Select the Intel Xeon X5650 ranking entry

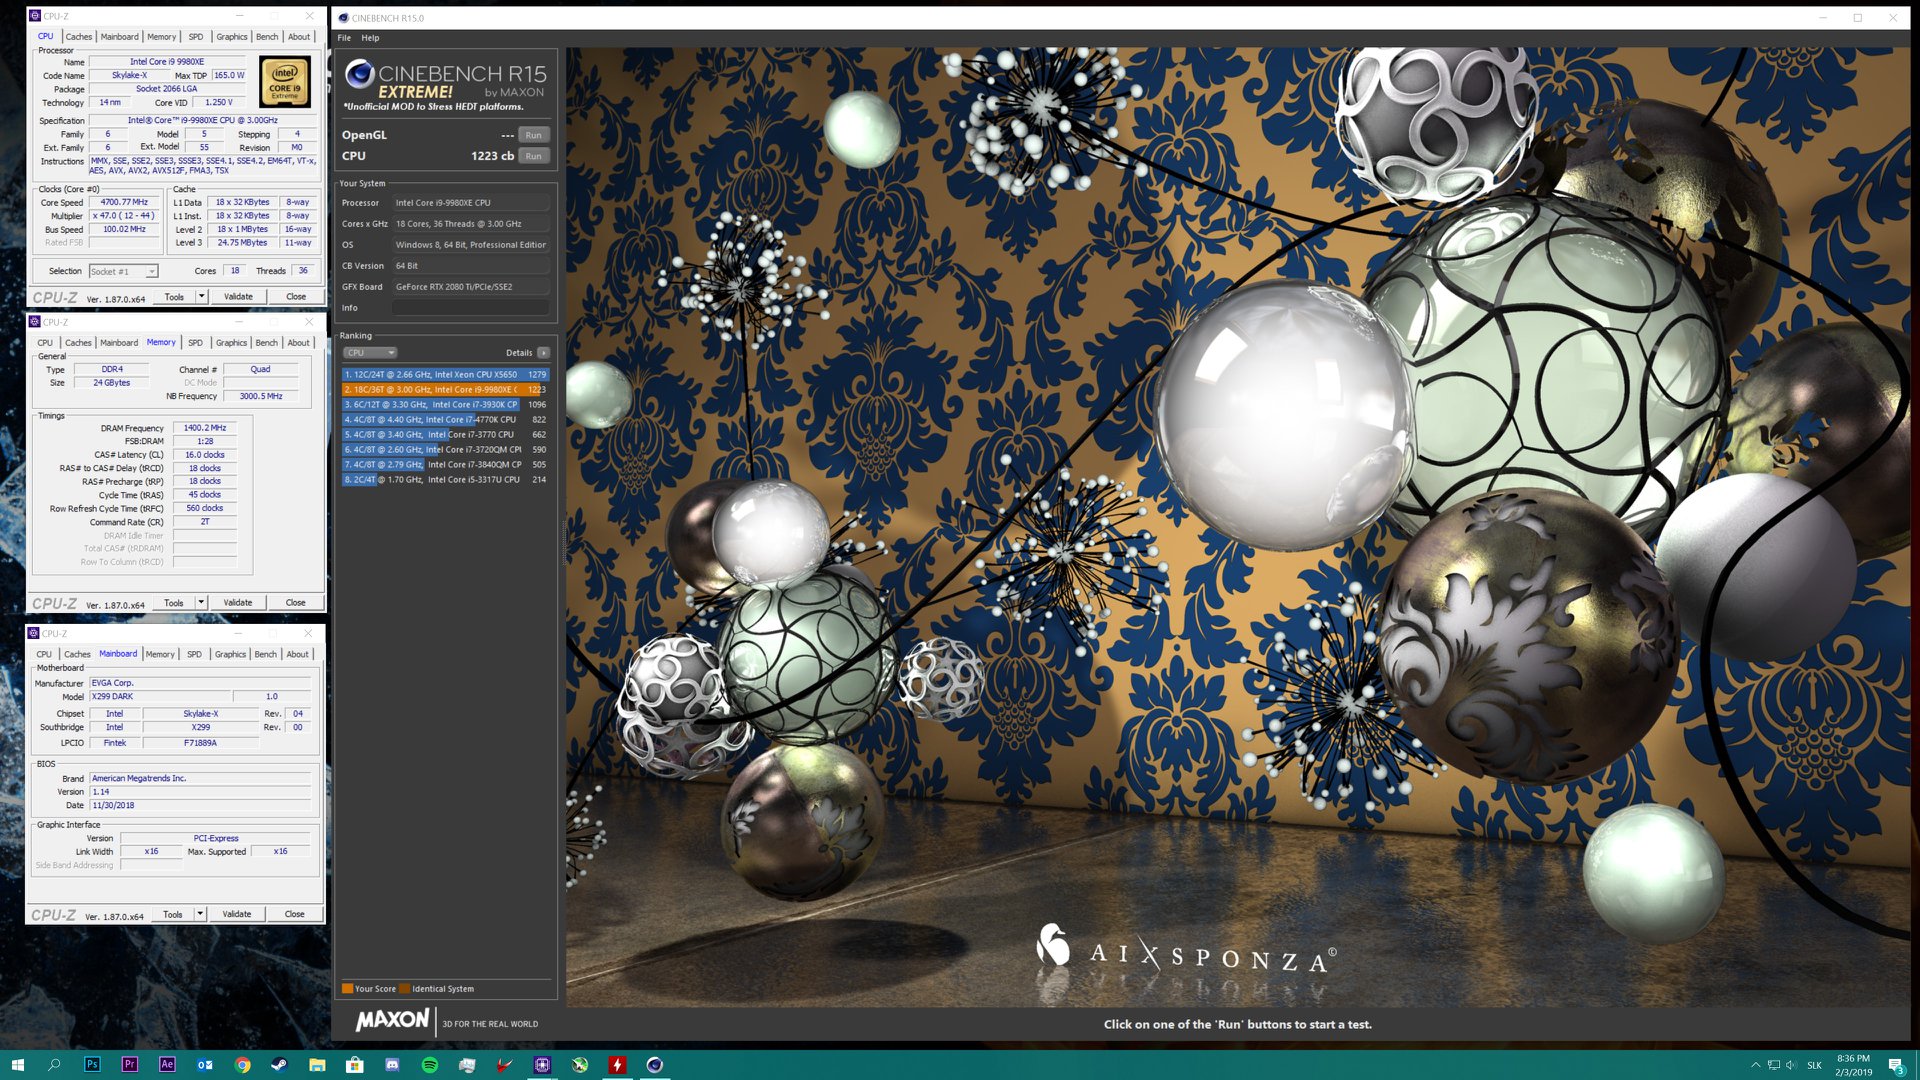(445, 375)
